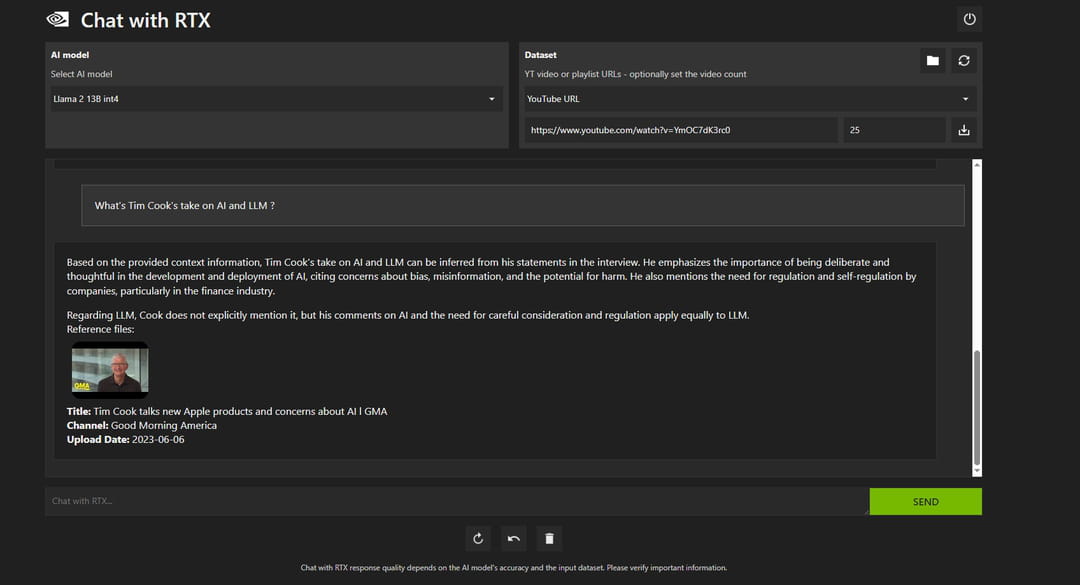Clear the chat with the trash icon

549,539
